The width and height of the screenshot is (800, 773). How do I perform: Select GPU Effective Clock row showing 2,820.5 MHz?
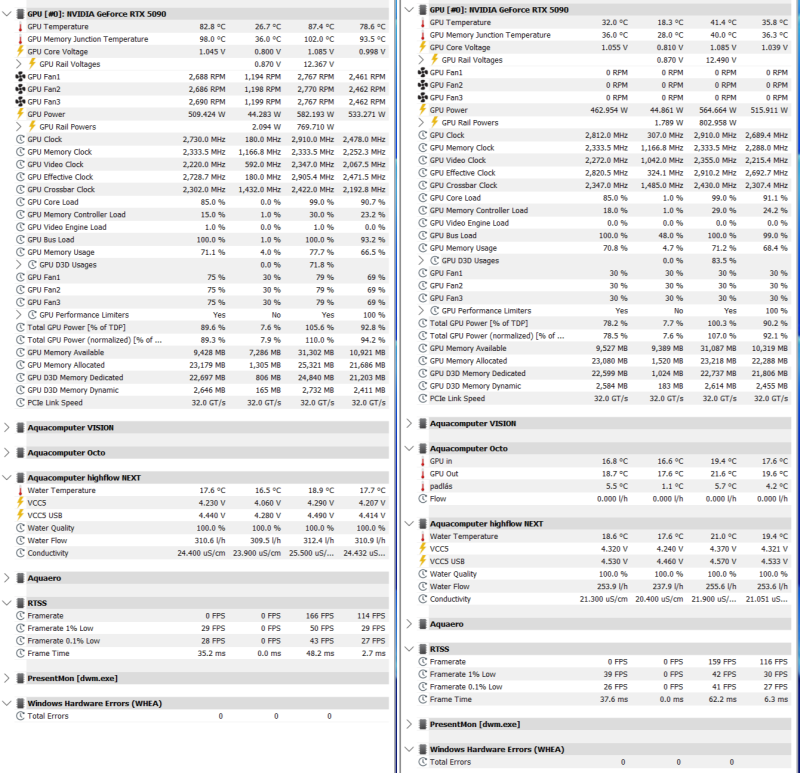coord(604,173)
